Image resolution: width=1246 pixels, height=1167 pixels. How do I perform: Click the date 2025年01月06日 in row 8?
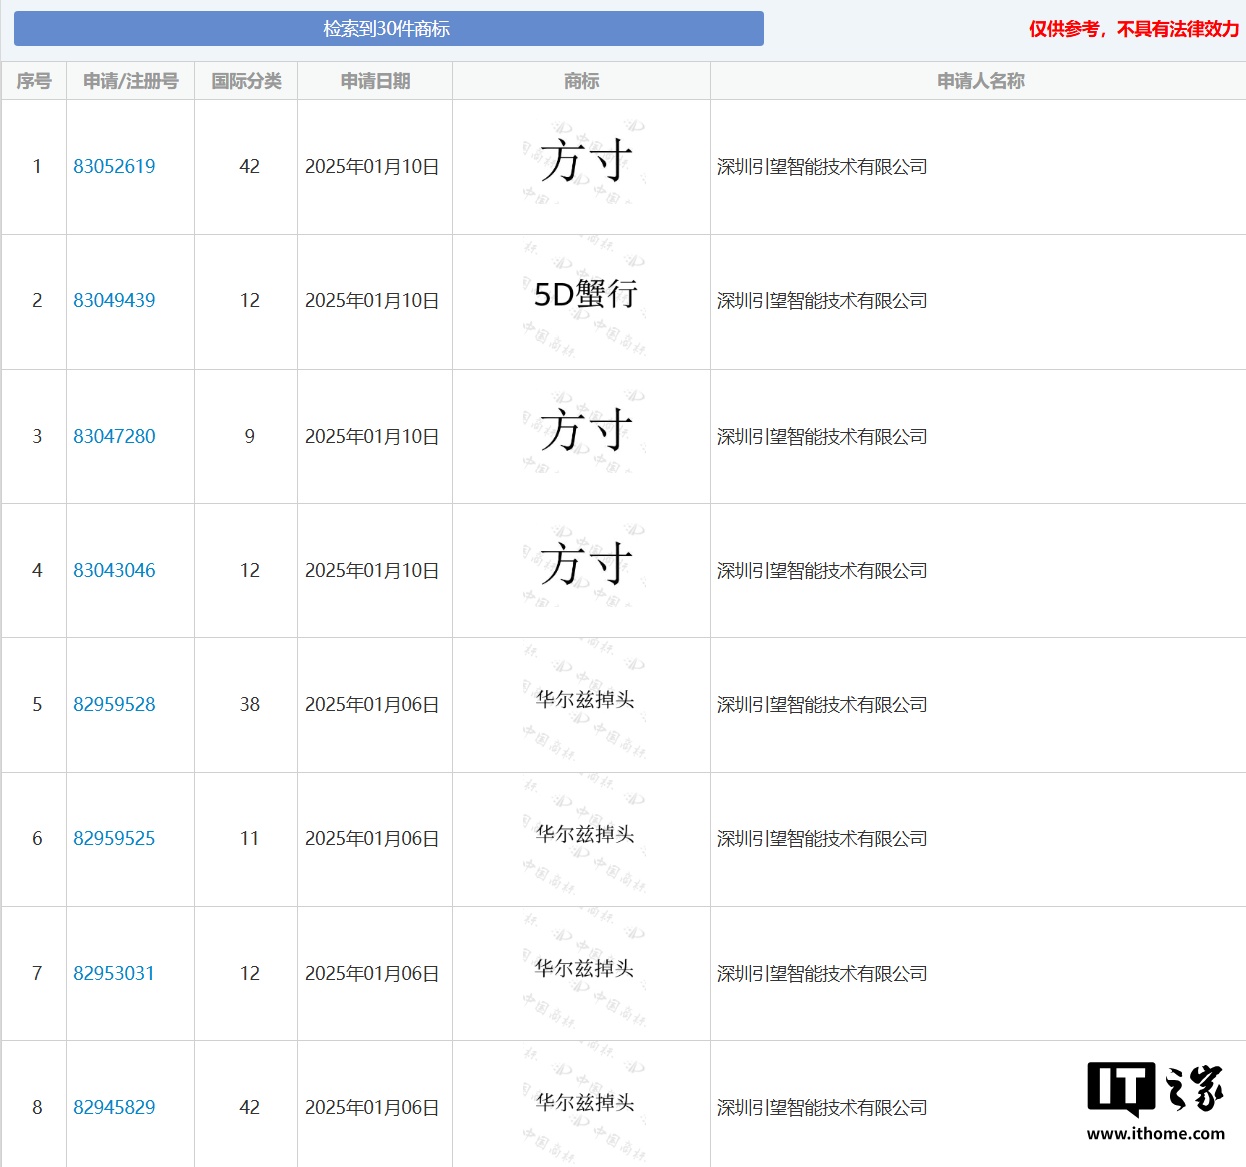372,1108
